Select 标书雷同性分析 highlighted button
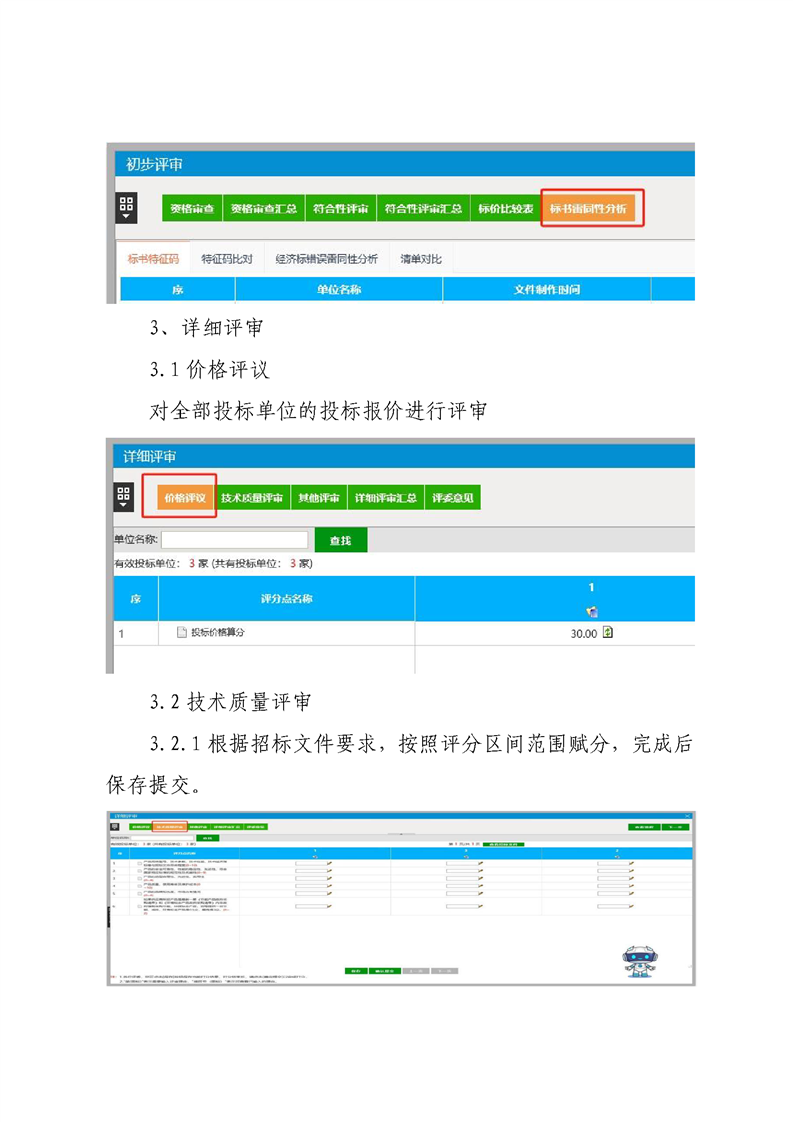 click(589, 209)
